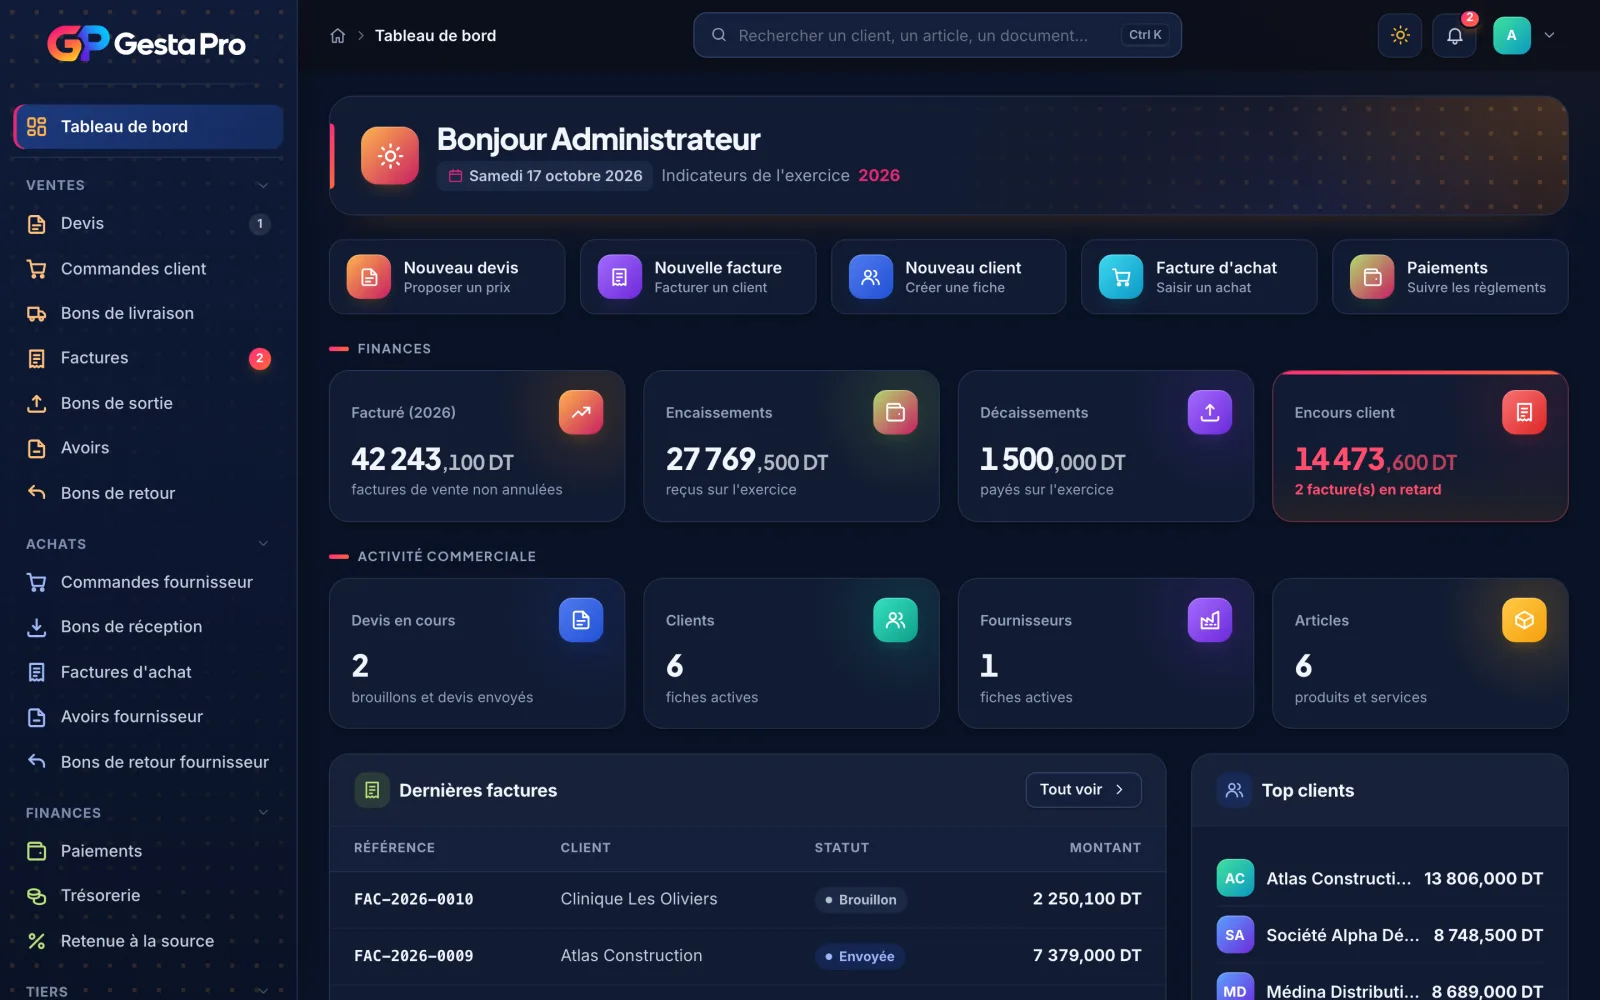Open Factures d'achat in the sidebar
Viewport: 1600px width, 1000px height.
[x=148, y=672]
